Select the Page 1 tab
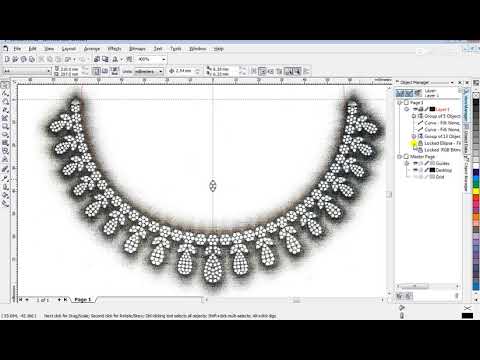The image size is (480, 360). click(83, 300)
